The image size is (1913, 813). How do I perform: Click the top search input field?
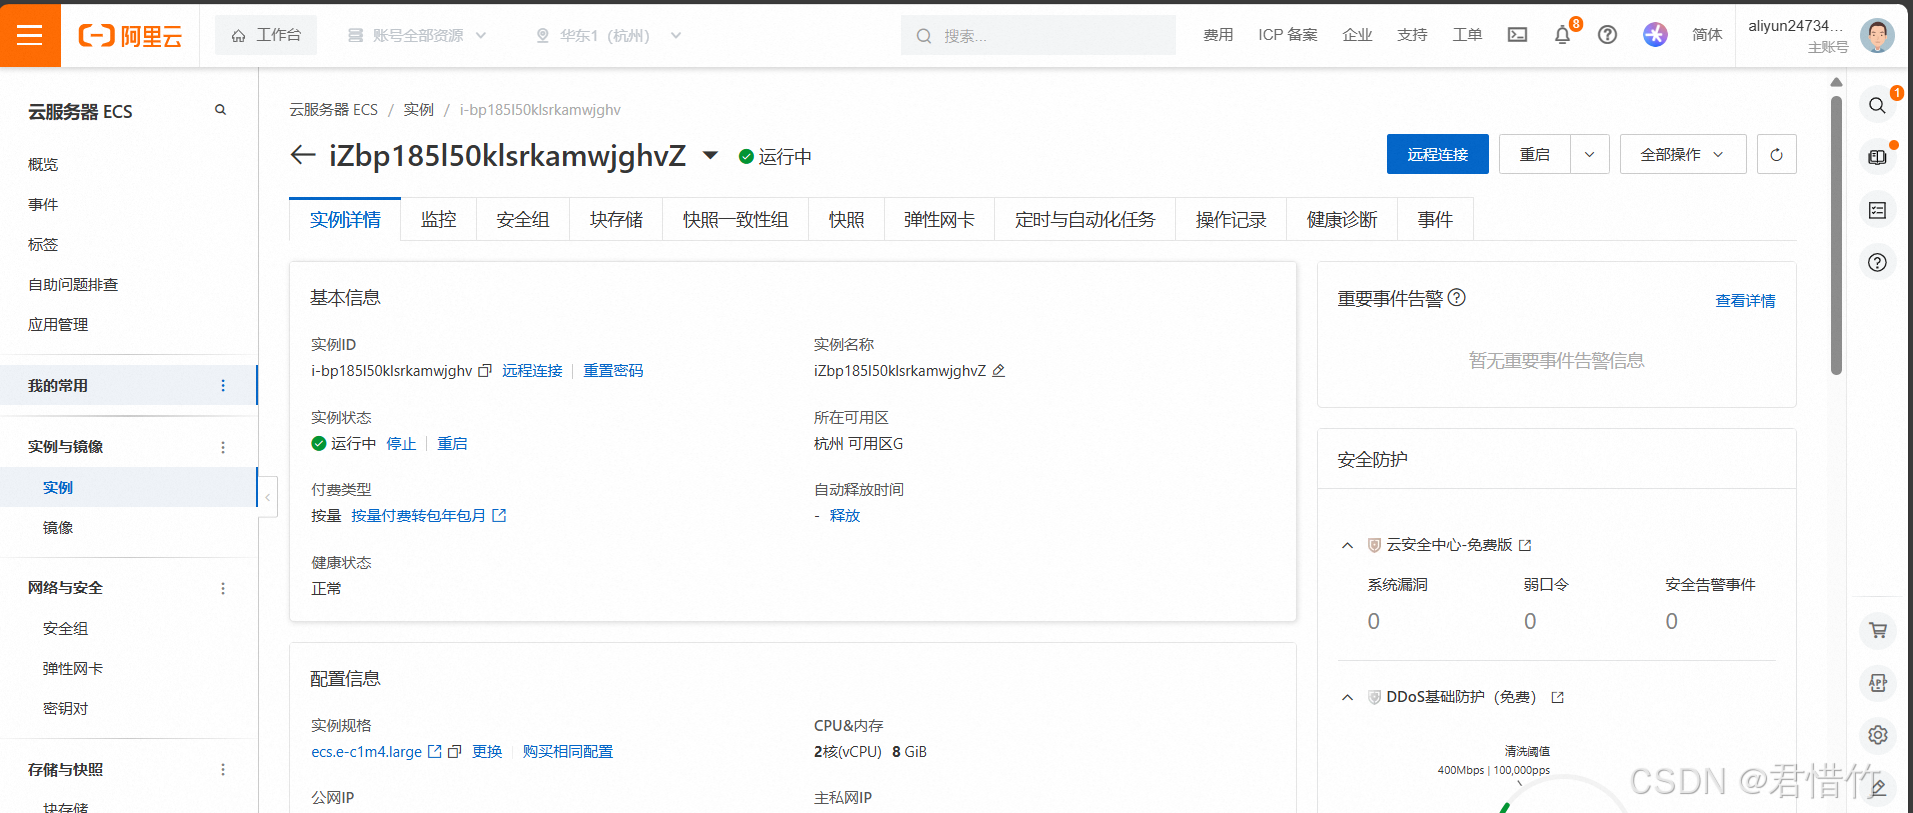click(x=1038, y=35)
